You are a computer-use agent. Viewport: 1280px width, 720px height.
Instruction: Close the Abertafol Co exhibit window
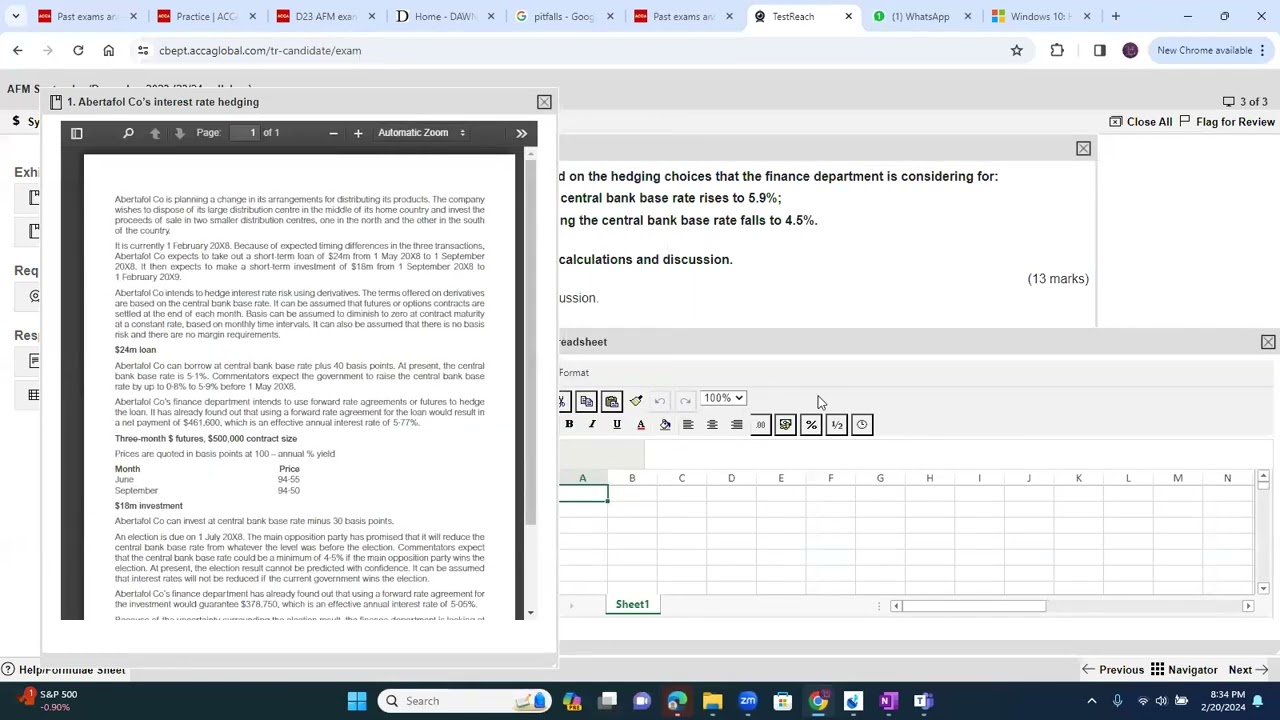point(544,102)
